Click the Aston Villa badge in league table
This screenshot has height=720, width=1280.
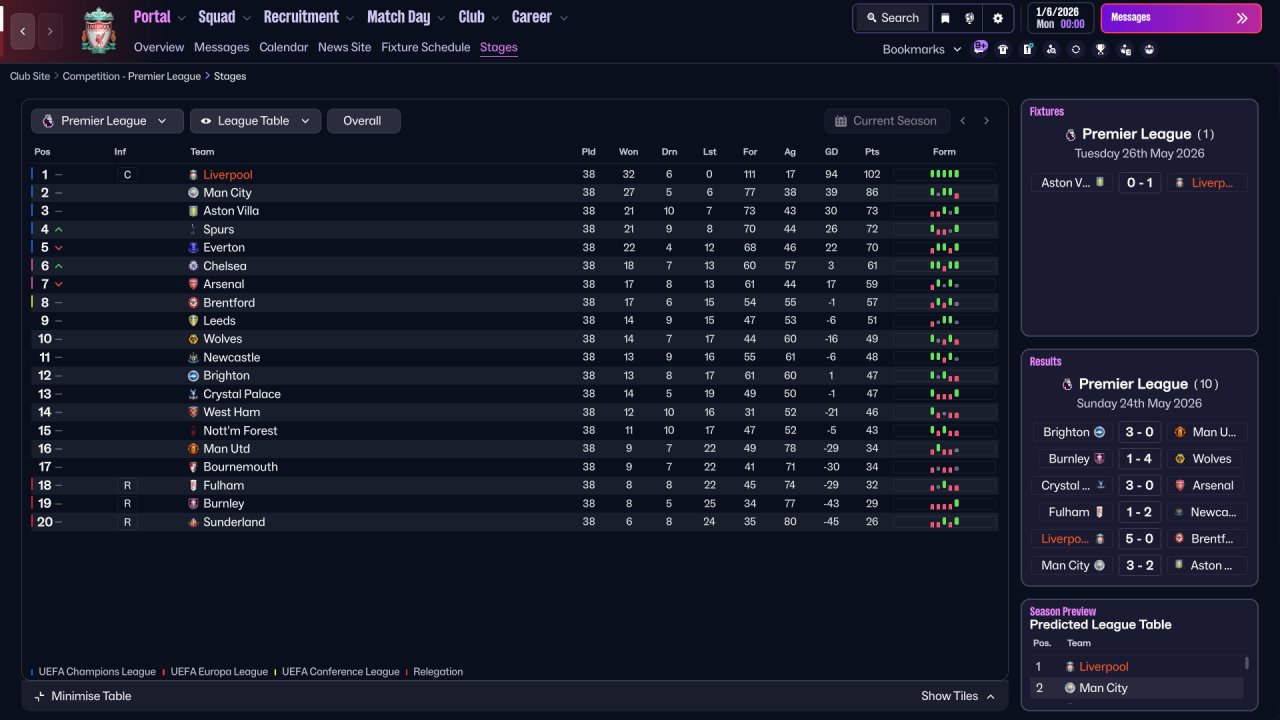tap(194, 211)
